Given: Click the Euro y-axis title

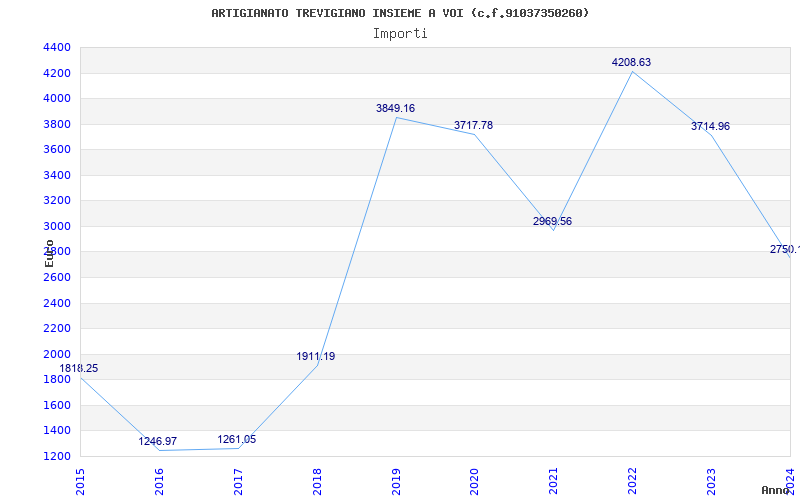Looking at the screenshot, I should [x=49, y=253].
